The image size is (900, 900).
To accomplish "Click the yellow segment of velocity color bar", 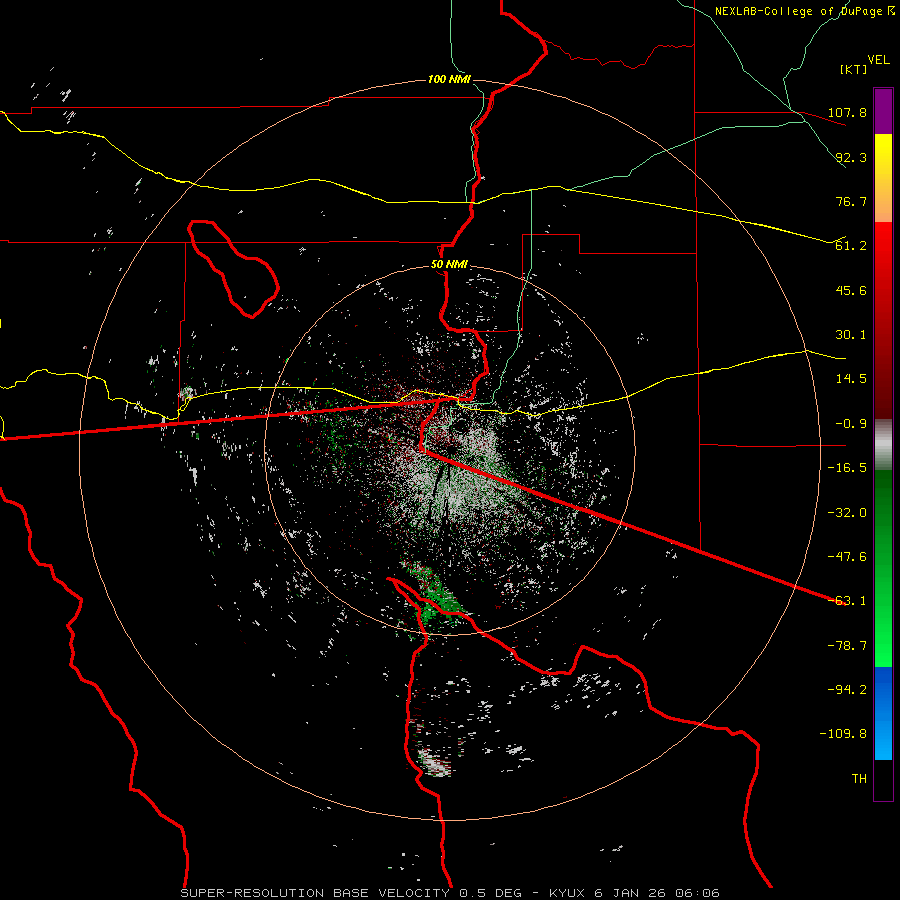I will click(x=883, y=178).
